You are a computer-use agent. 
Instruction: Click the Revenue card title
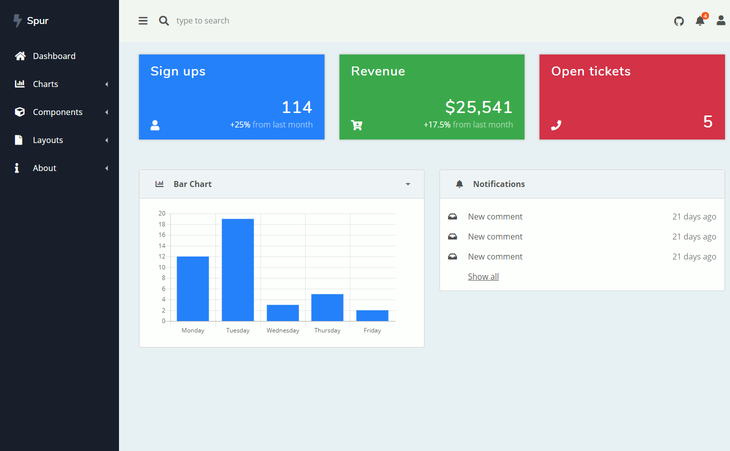[378, 71]
